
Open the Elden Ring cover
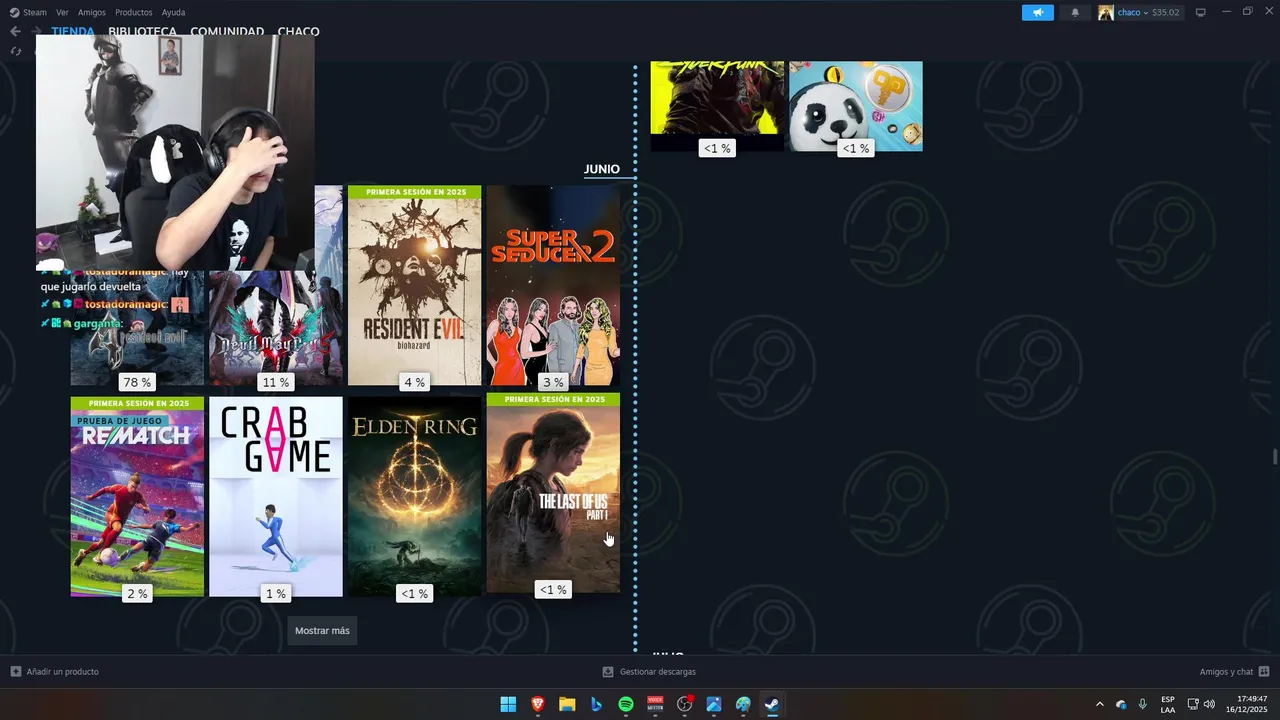click(414, 496)
